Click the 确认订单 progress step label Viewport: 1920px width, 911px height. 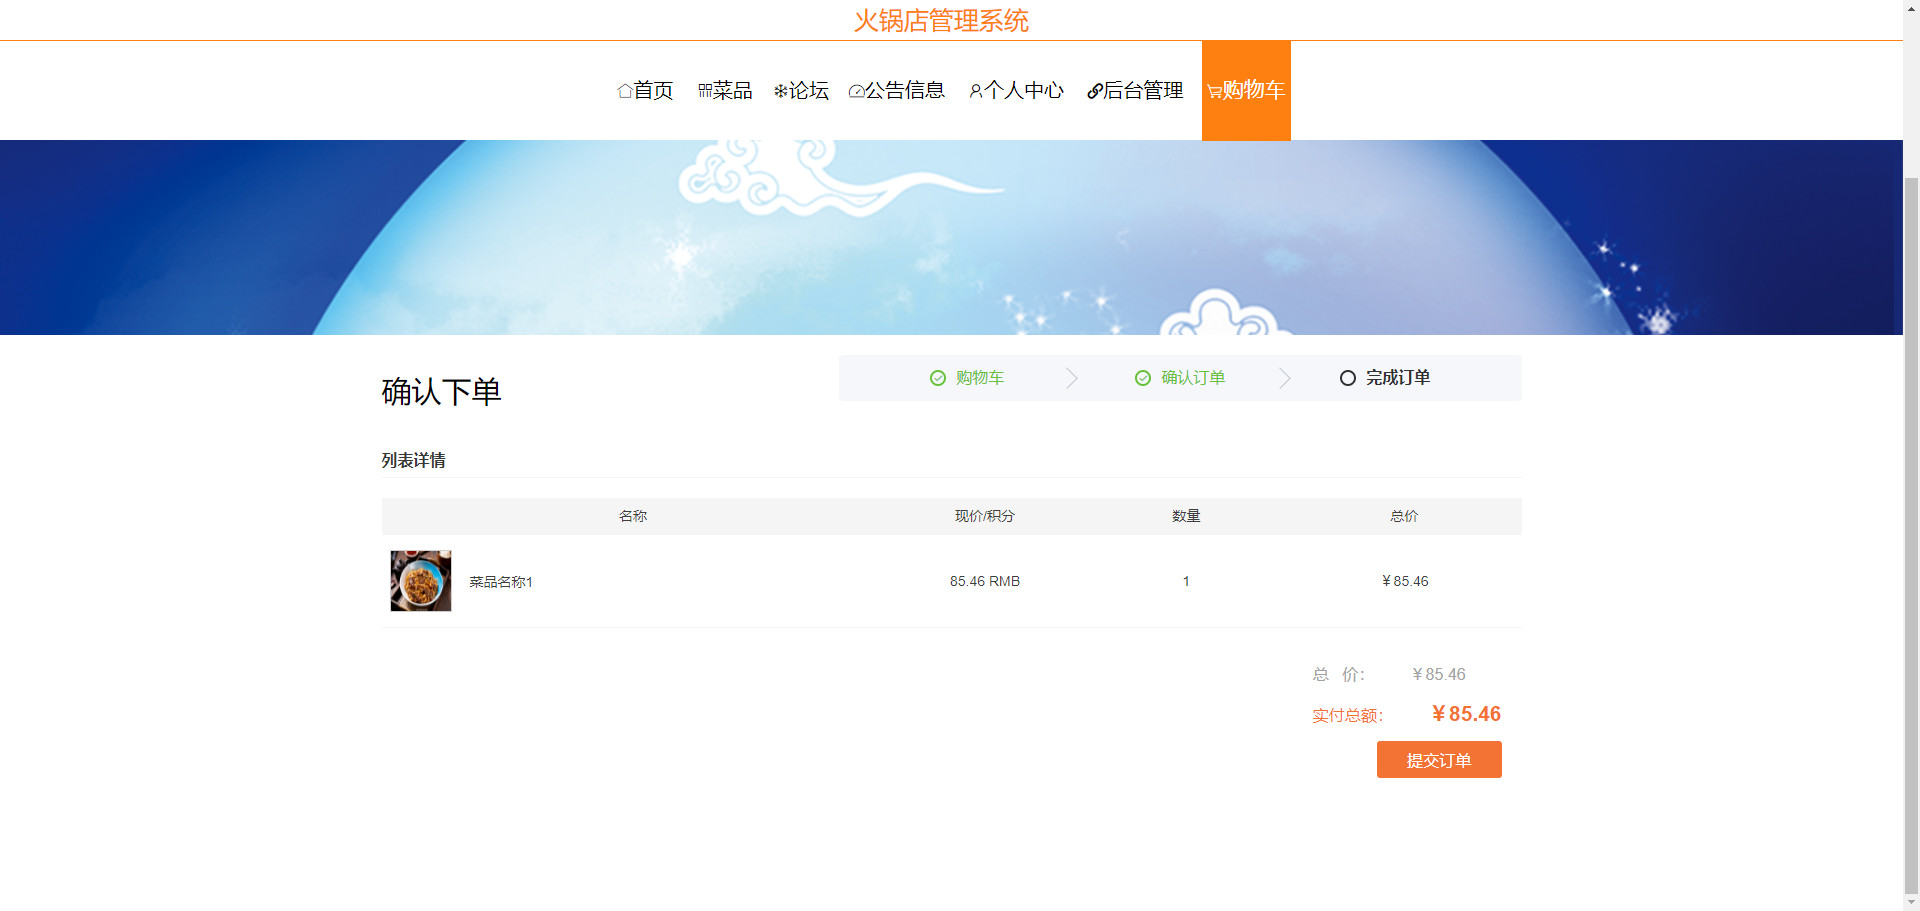tap(1193, 378)
